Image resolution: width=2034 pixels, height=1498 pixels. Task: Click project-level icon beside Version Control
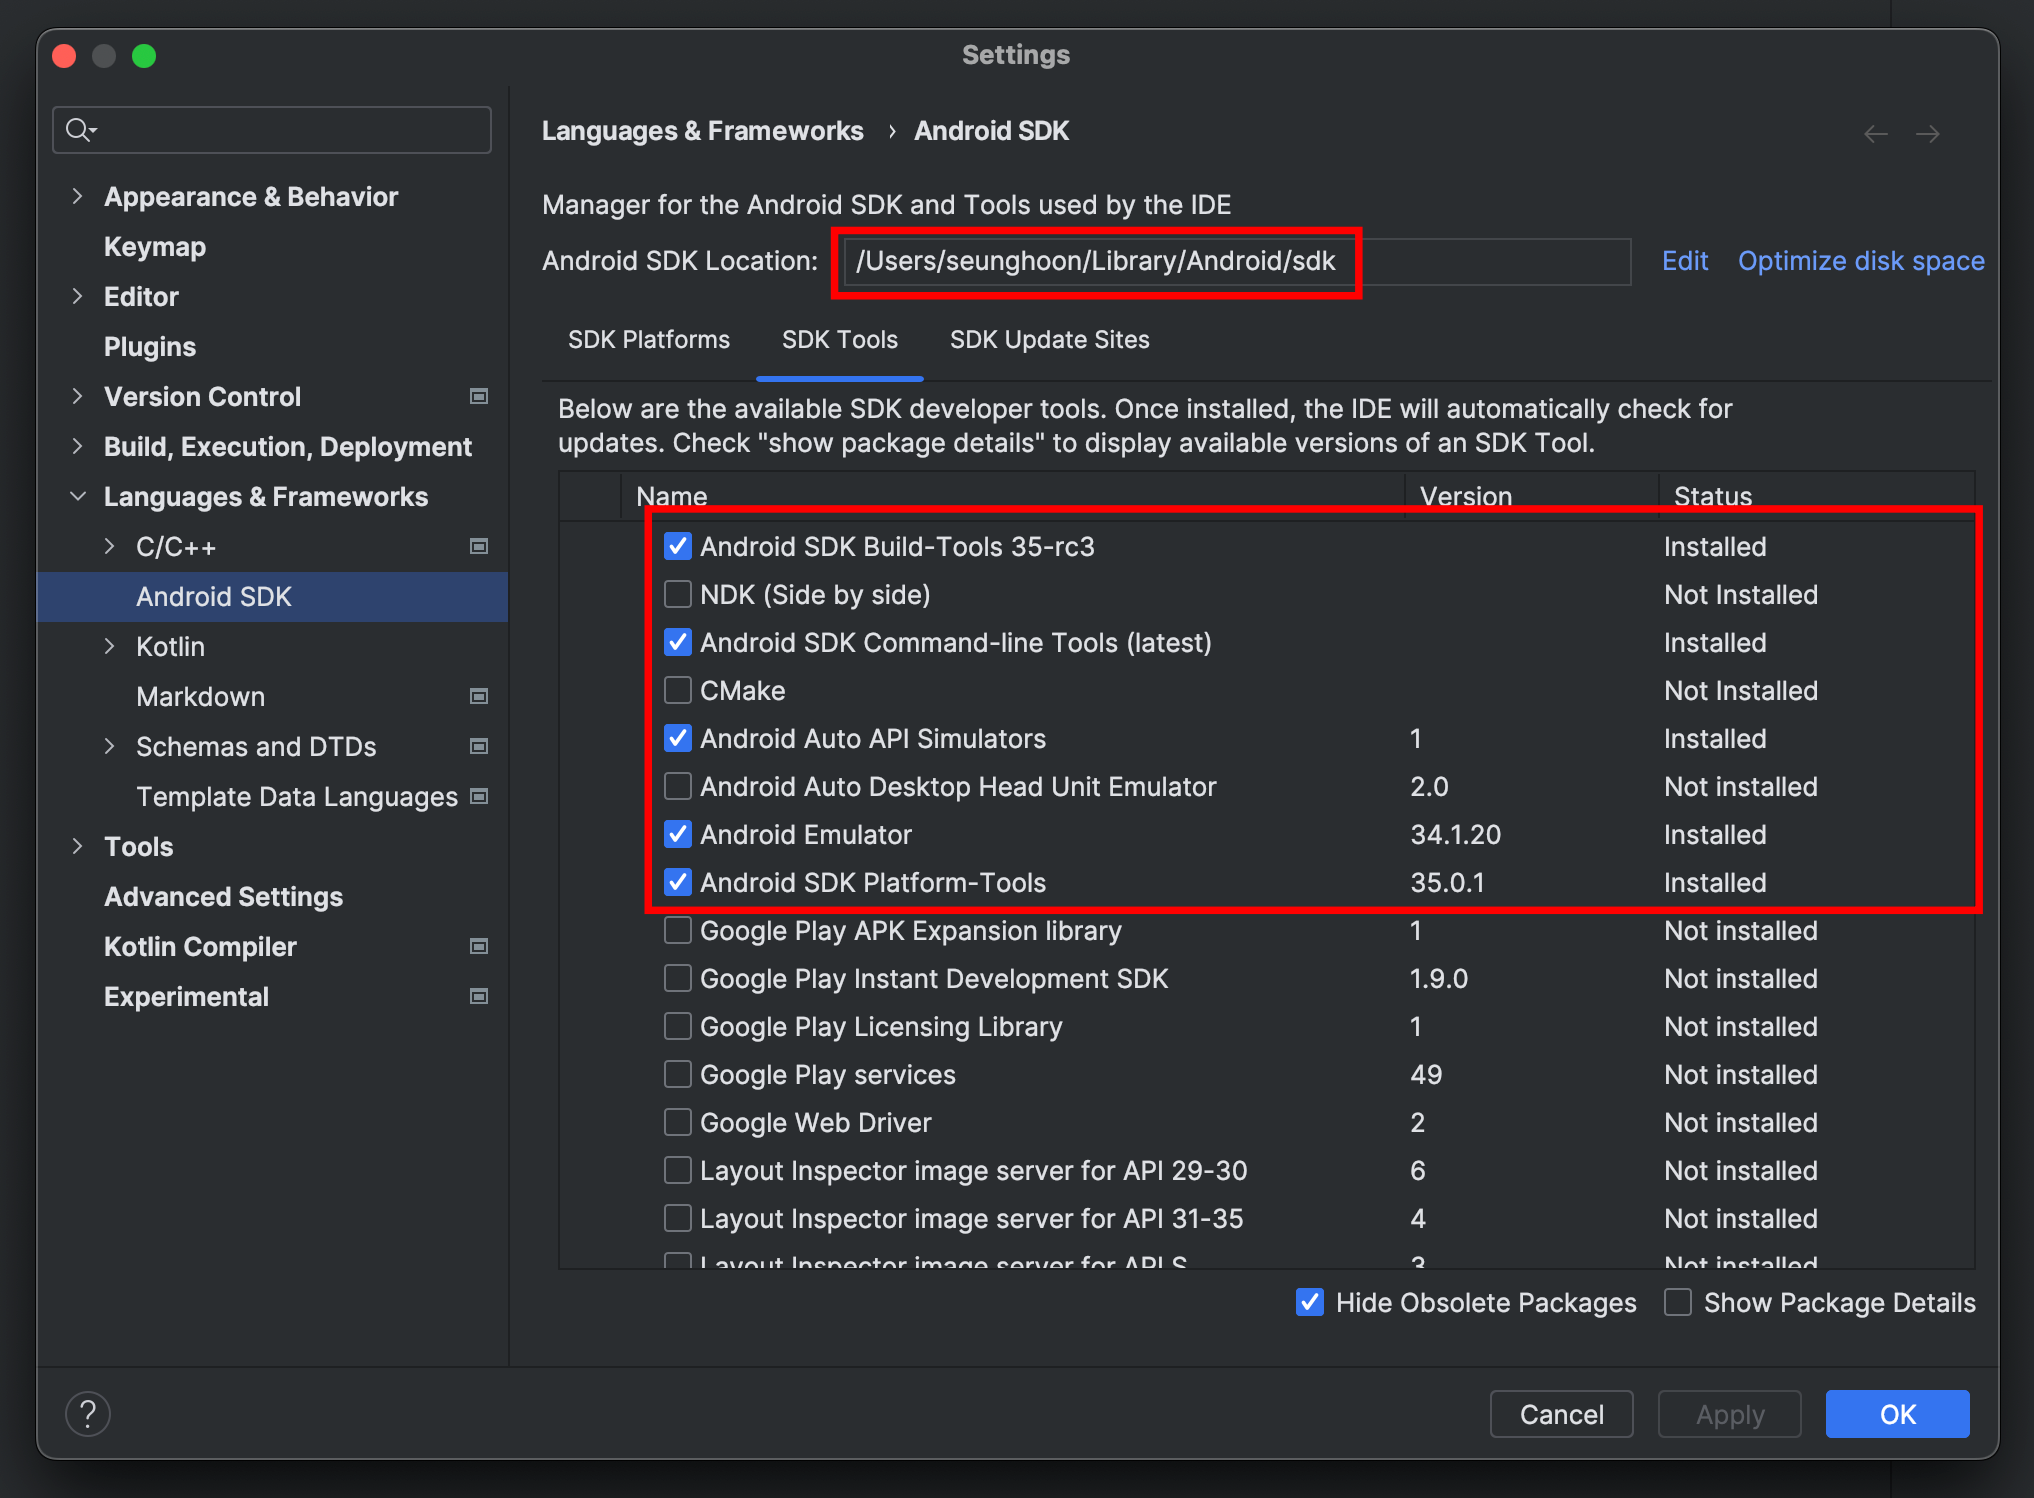pyautogui.click(x=479, y=397)
